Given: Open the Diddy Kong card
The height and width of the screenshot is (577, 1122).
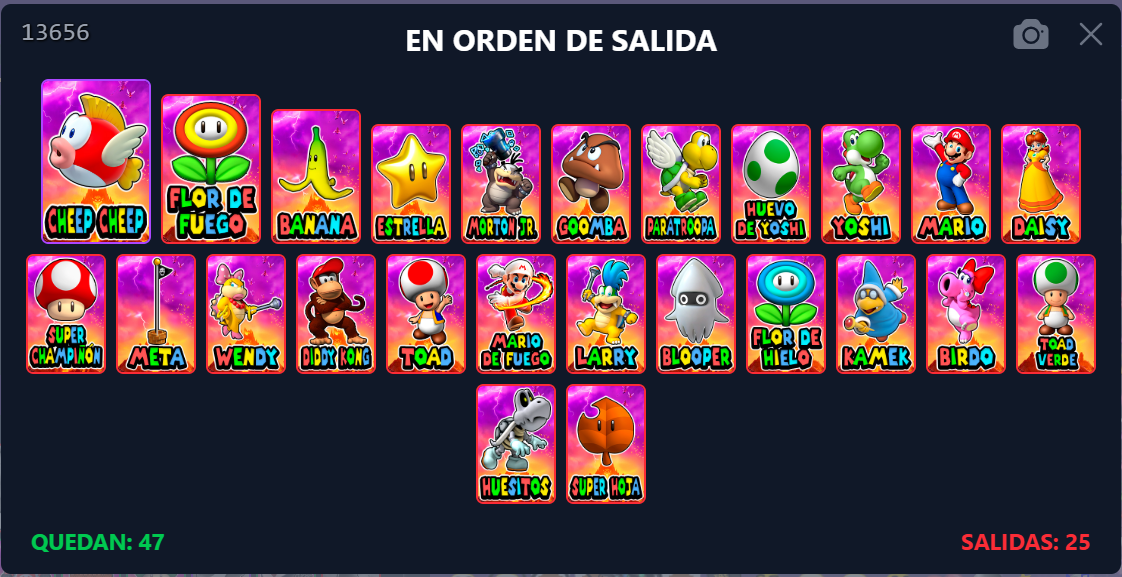Looking at the screenshot, I should (336, 314).
